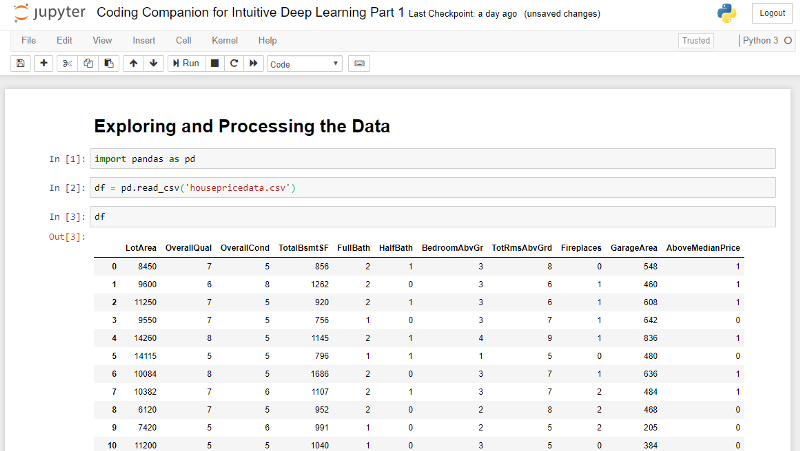This screenshot has height=451, width=800.
Task: Restart the kernel with circular arrow icon
Action: click(234, 63)
